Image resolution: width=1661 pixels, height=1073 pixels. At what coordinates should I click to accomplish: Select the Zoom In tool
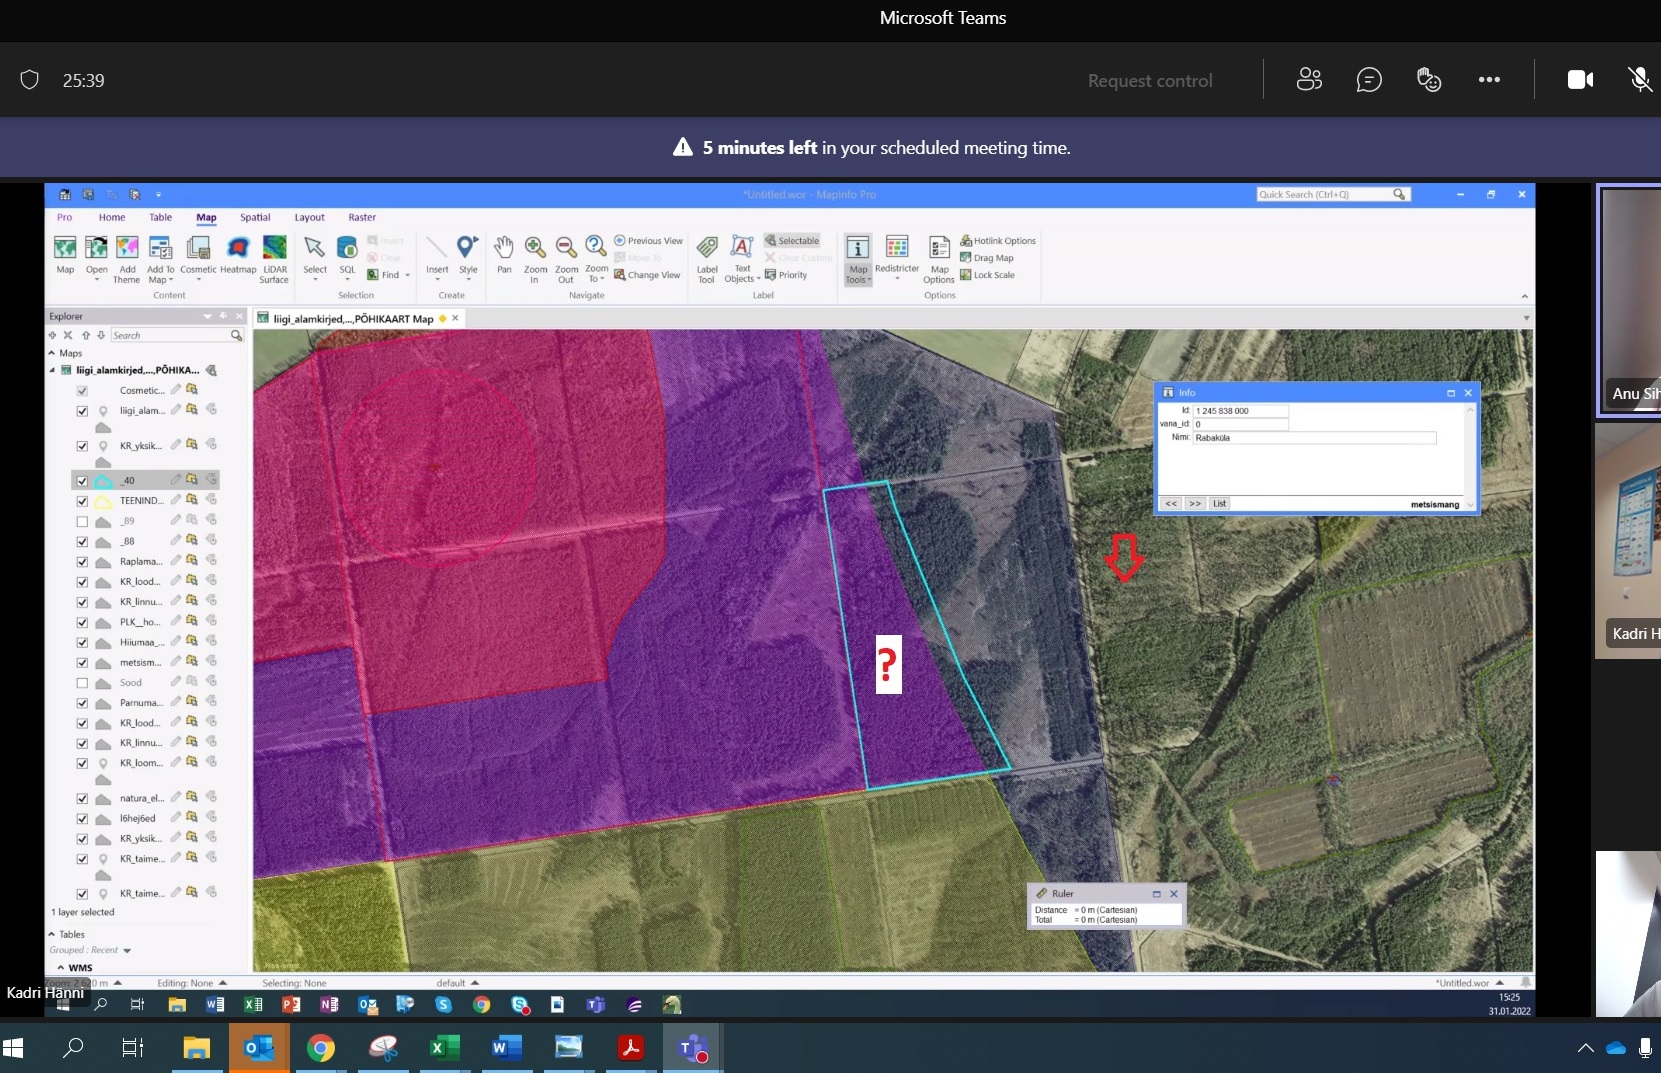(535, 259)
